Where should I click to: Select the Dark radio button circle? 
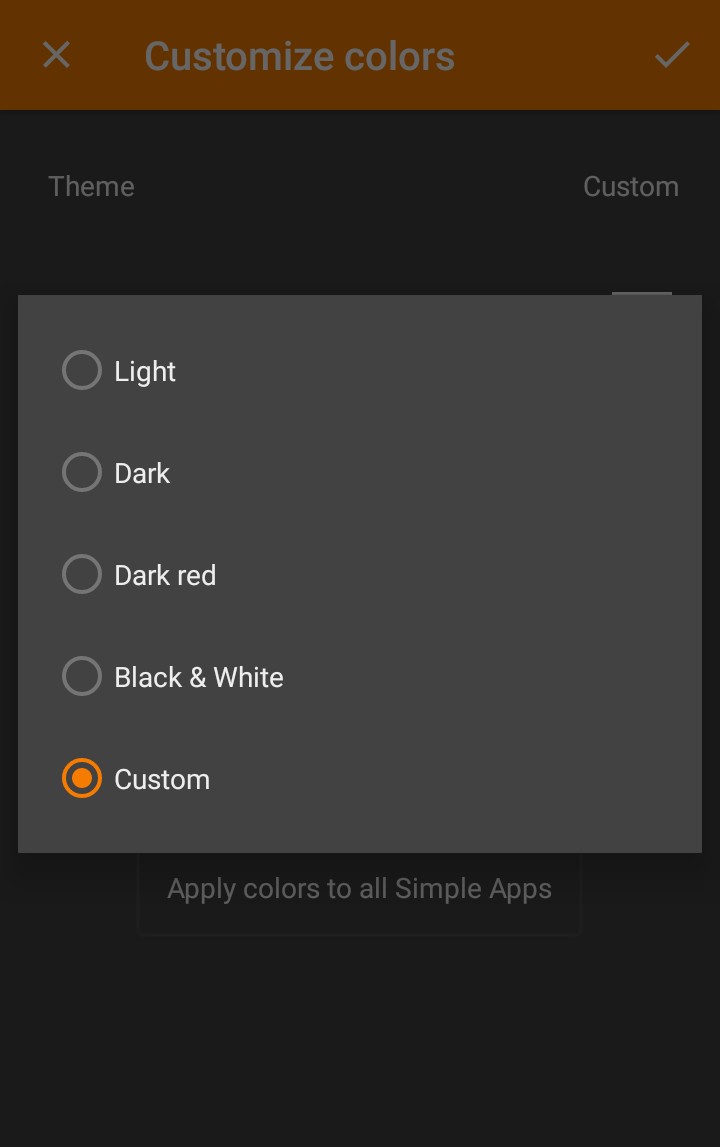82,472
